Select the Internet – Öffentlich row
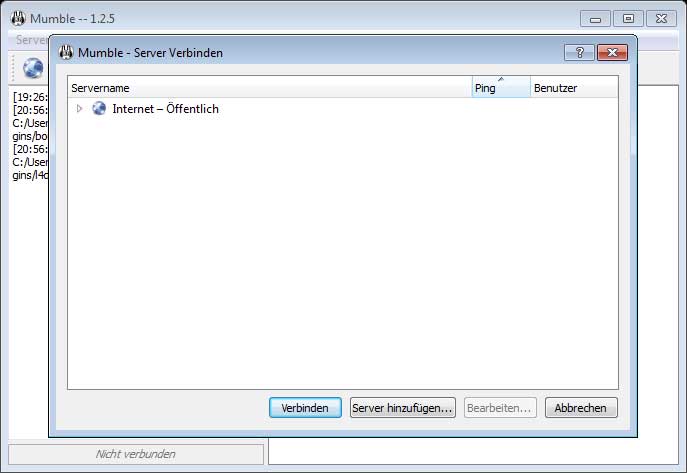 pyautogui.click(x=343, y=109)
